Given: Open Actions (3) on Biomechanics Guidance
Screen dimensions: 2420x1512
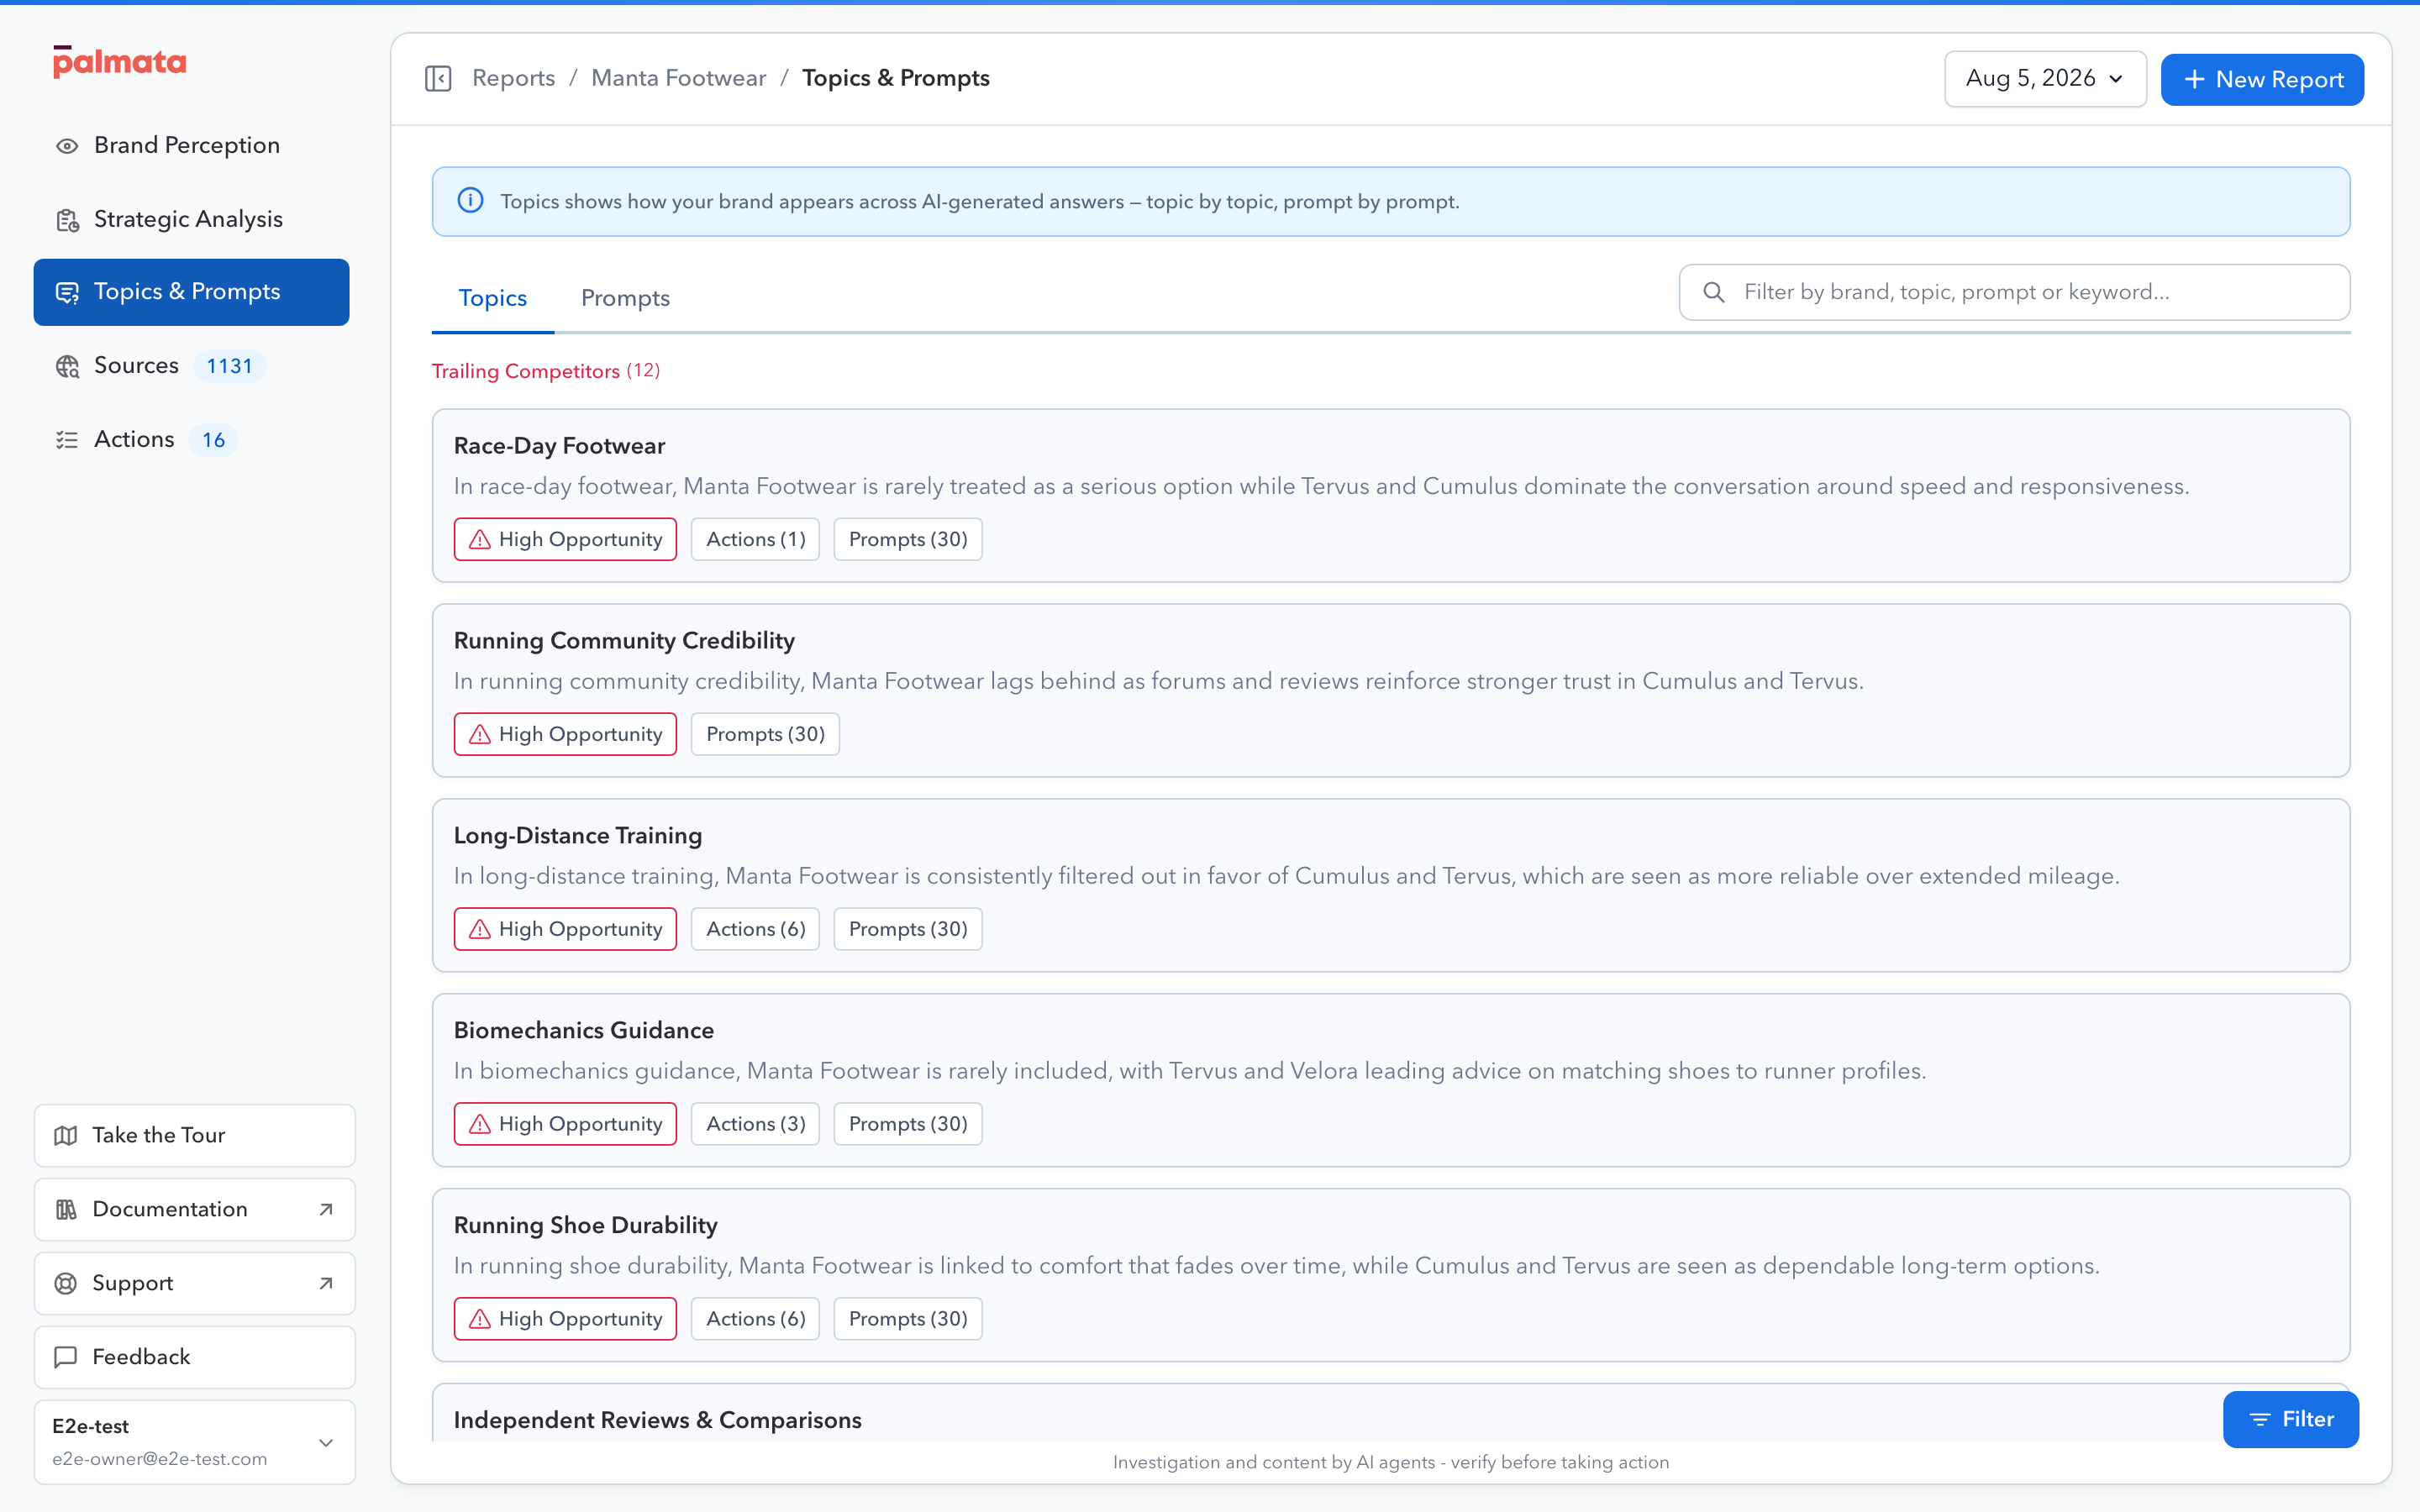Looking at the screenshot, I should pos(755,1124).
